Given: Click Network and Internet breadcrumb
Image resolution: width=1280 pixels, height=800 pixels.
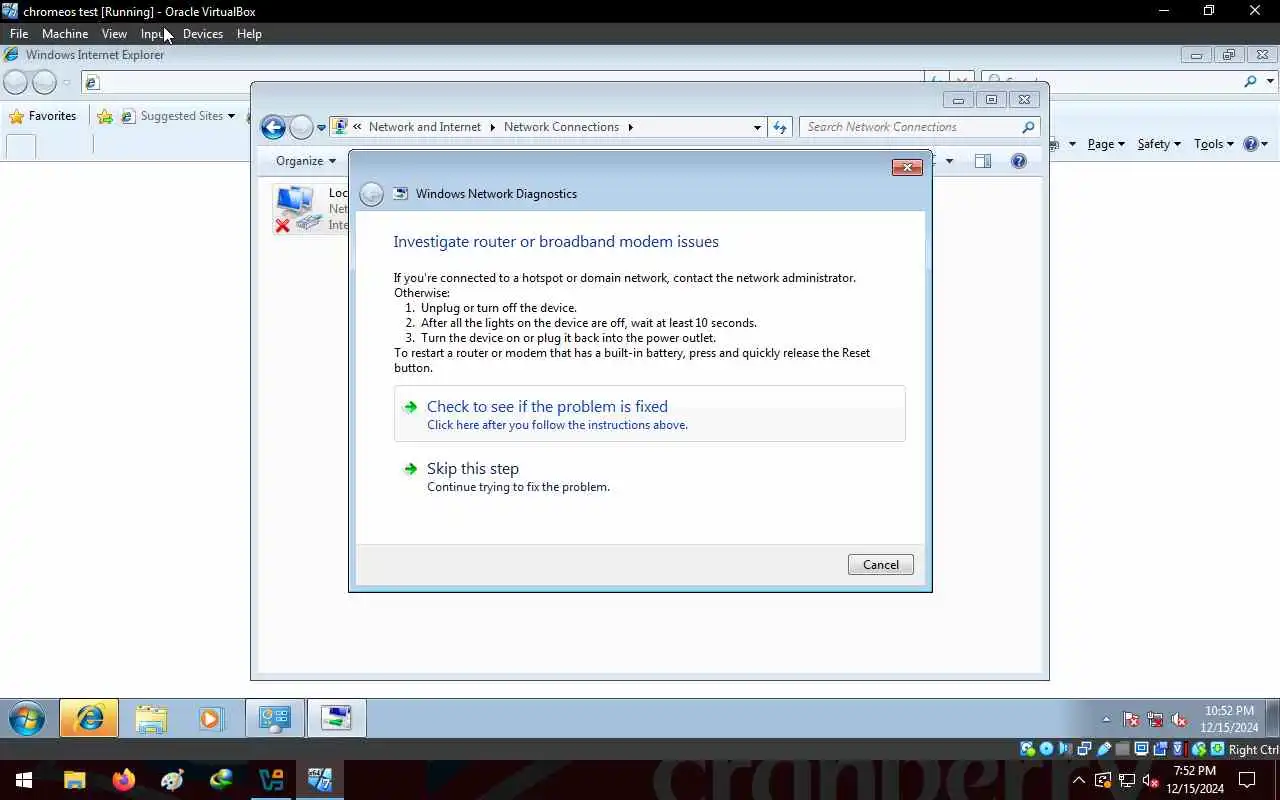Looking at the screenshot, I should tap(424, 127).
